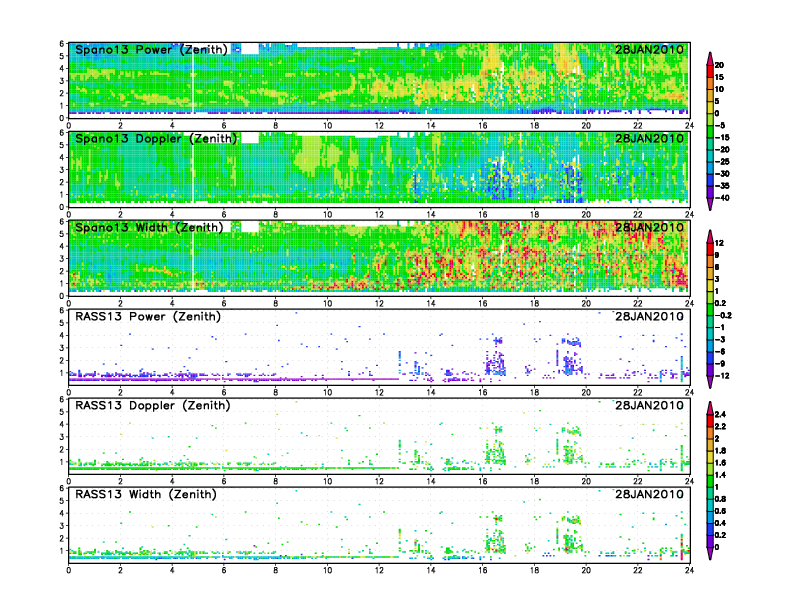Image resolution: width=792 pixels, height=612 pixels.
Task: Click the purple bottom arrow of the first colorbar
Action: pyautogui.click(x=710, y=204)
